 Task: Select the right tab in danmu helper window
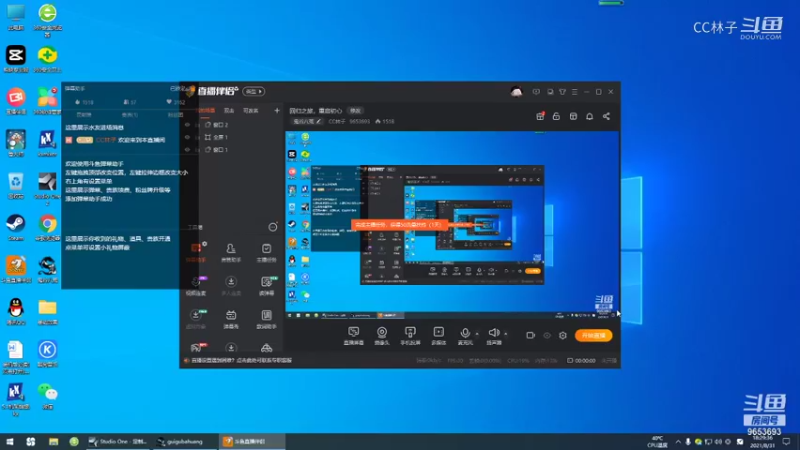[x=175, y=115]
